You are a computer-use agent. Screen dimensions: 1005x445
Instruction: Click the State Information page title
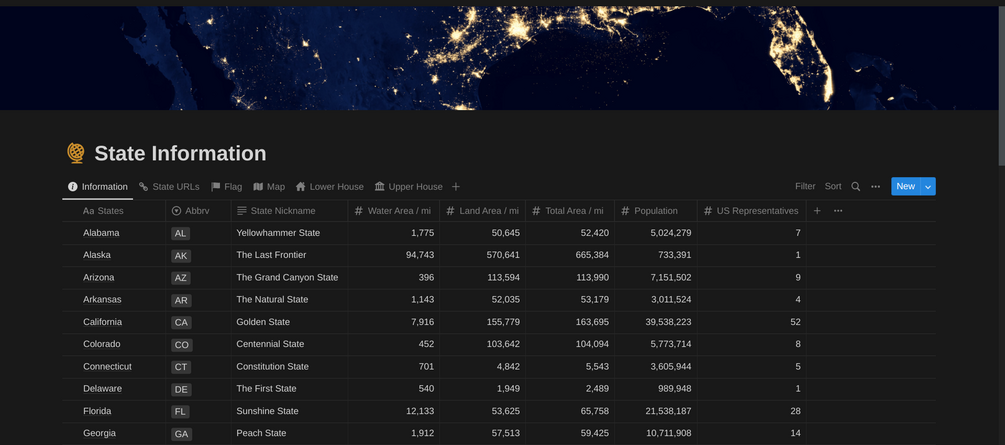pos(180,153)
